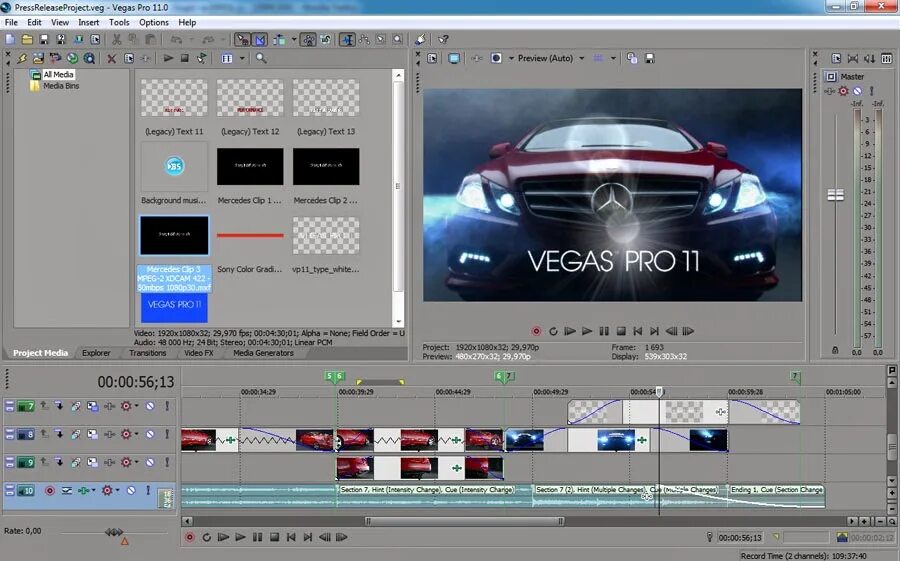Open the Auto Ripple mode dropdown arrow
Viewport: 900px width, 561px height.
point(294,40)
